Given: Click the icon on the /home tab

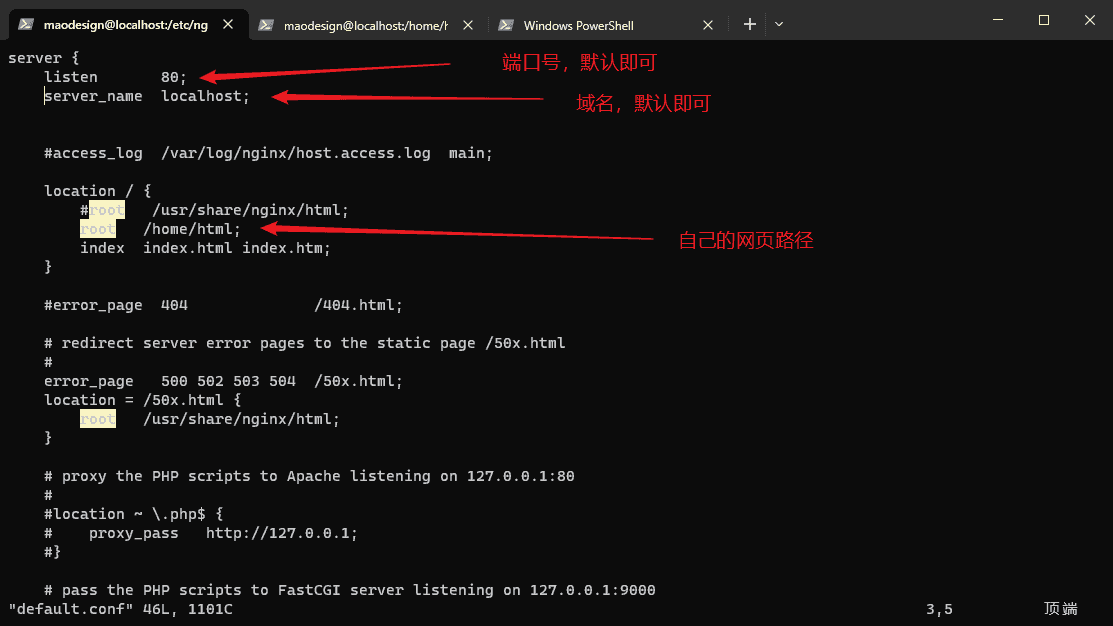Looking at the screenshot, I should tap(266, 25).
